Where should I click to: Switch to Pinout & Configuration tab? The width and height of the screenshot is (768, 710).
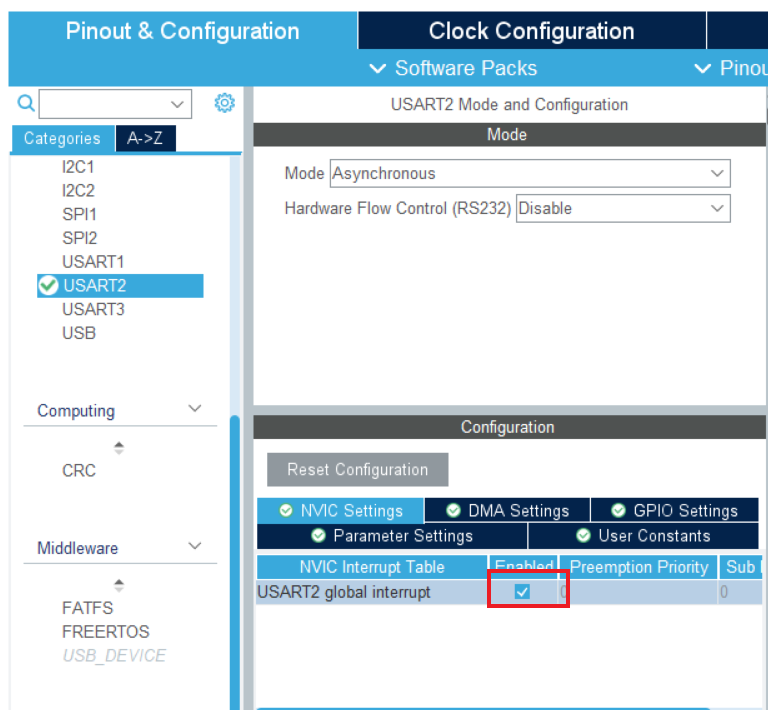(x=183, y=31)
